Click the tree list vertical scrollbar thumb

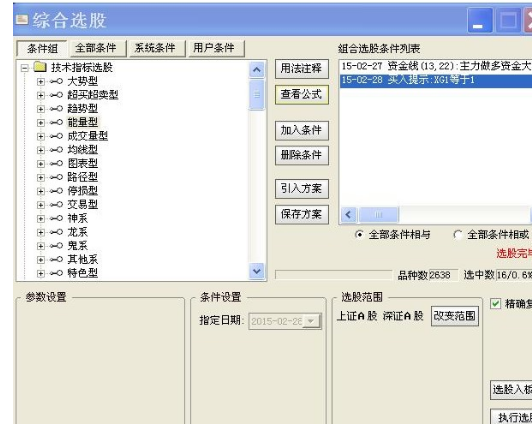click(257, 95)
